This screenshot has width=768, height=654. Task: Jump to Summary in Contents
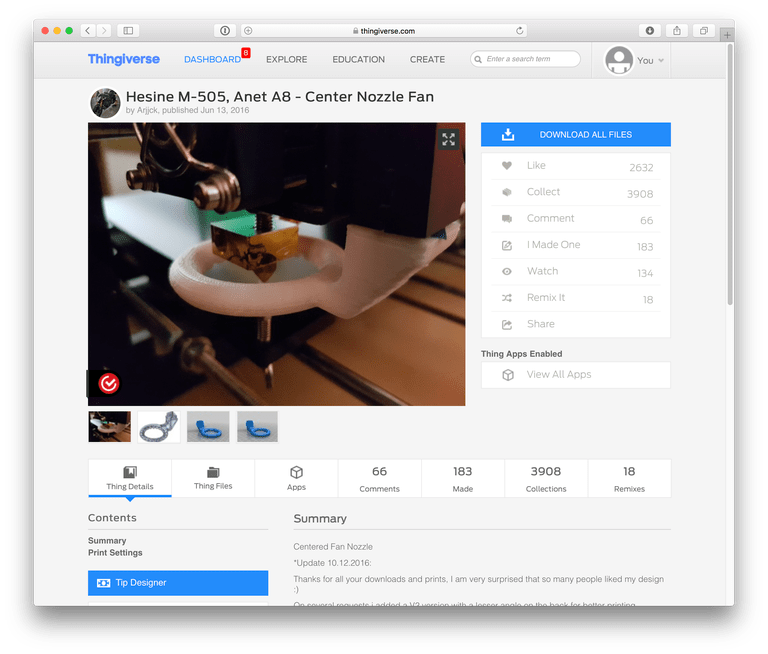click(x=107, y=540)
